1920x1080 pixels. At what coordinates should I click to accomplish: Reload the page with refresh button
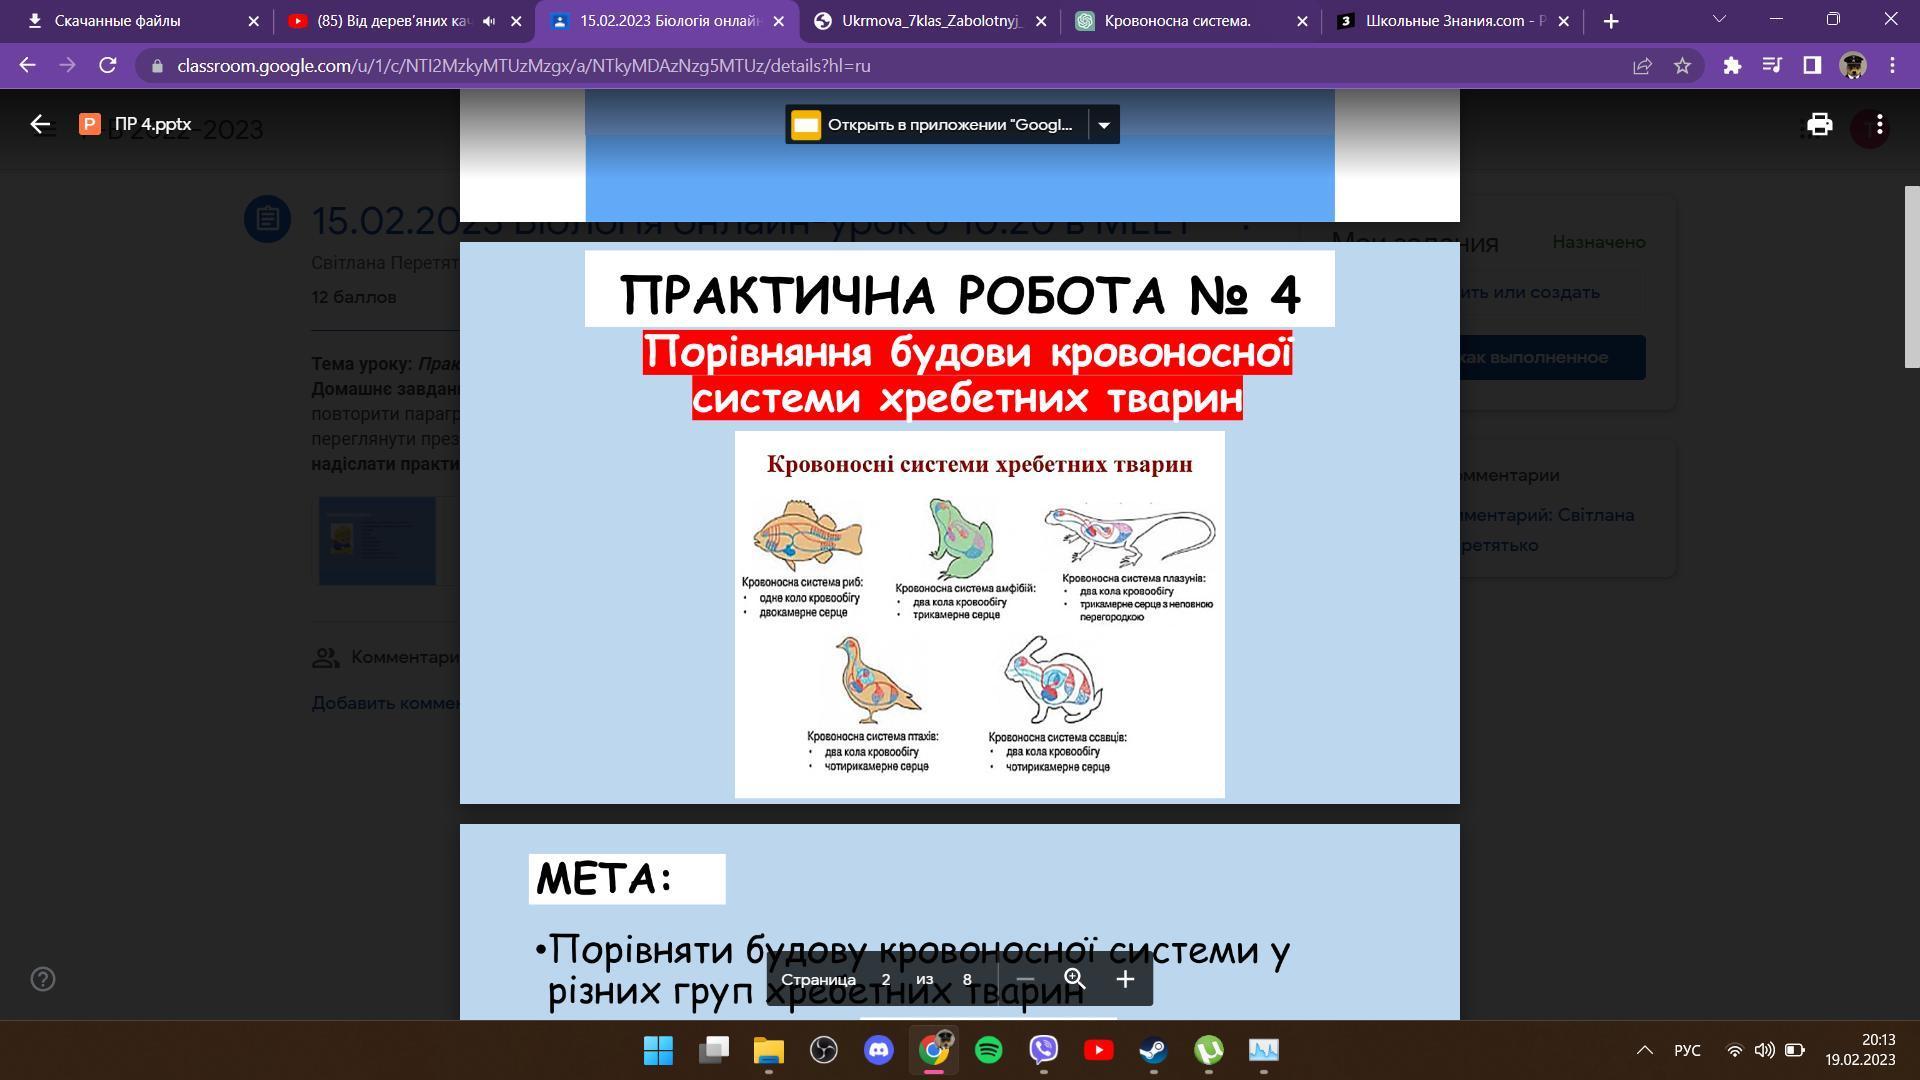(108, 66)
